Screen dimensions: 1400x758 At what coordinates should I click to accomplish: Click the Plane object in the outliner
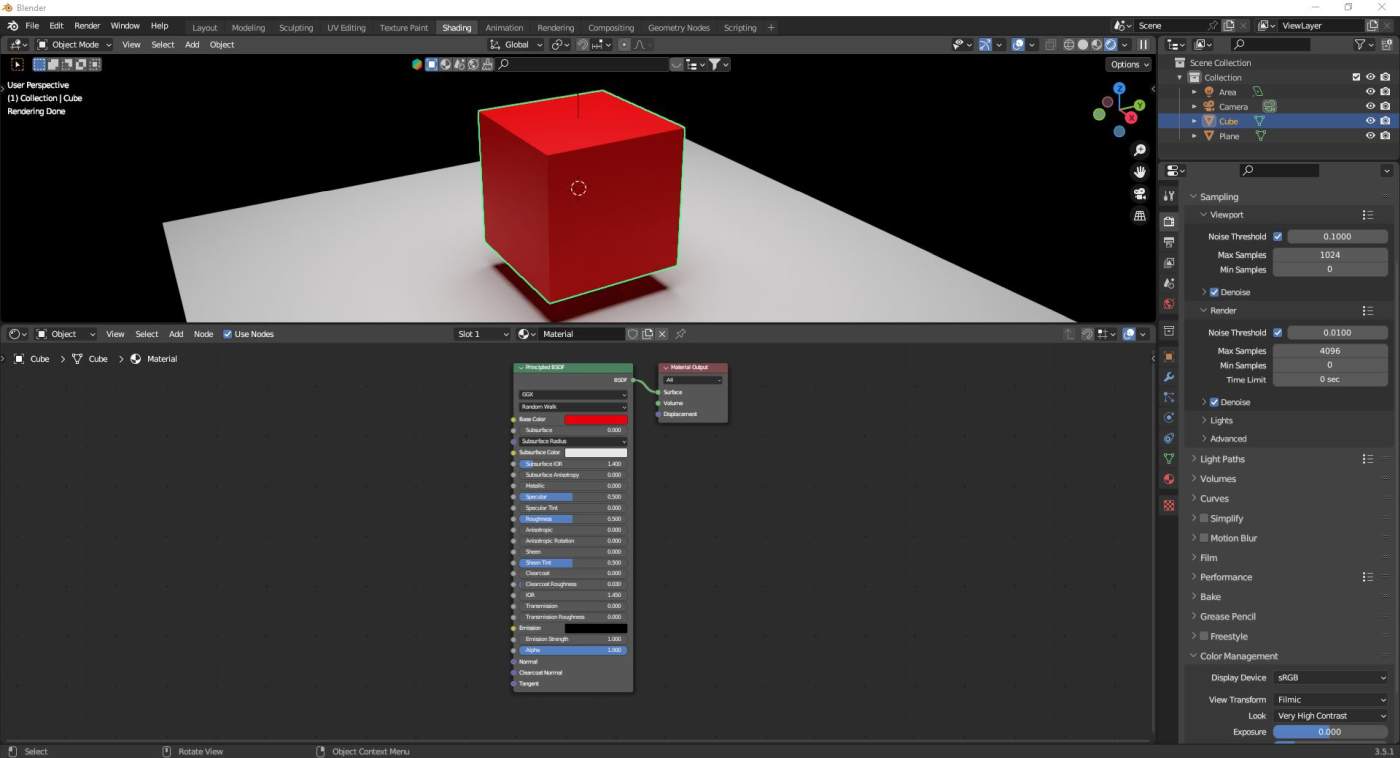[x=1229, y=135]
